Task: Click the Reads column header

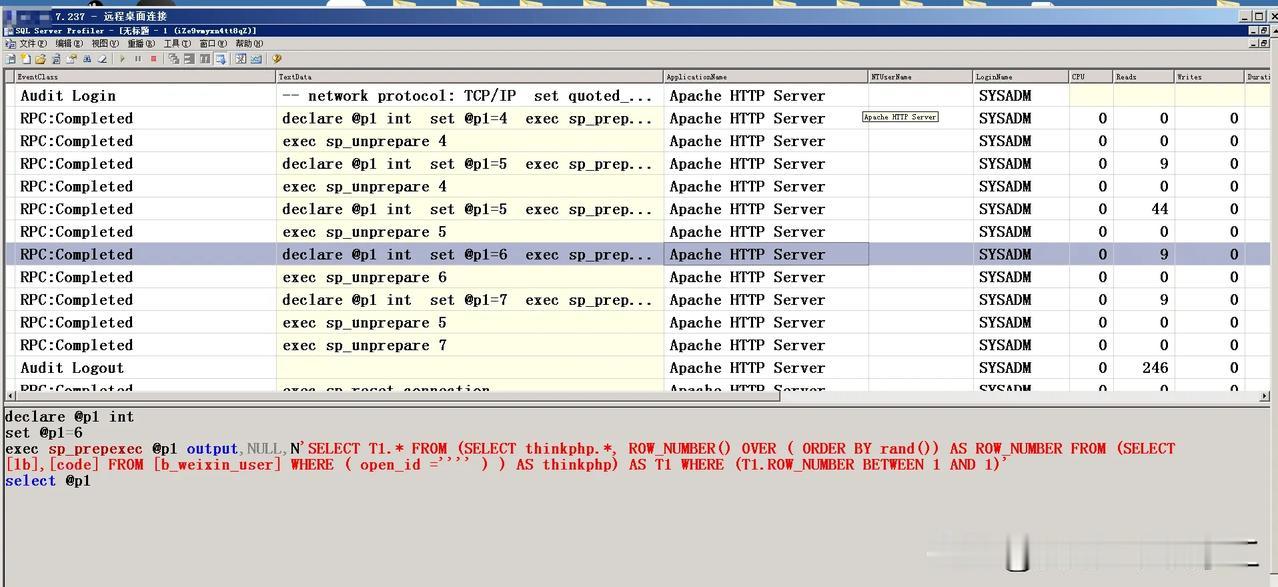Action: (1144, 76)
